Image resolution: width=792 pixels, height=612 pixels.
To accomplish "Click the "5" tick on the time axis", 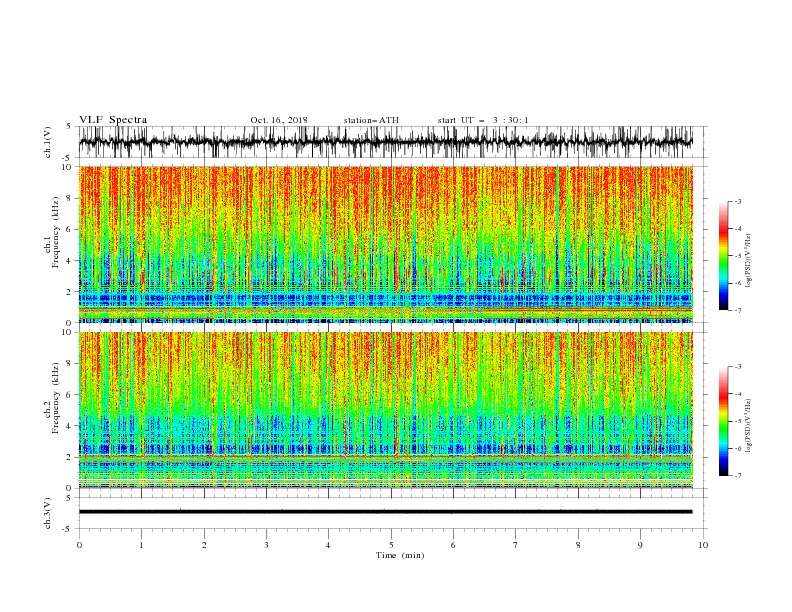I will click(x=391, y=545).
